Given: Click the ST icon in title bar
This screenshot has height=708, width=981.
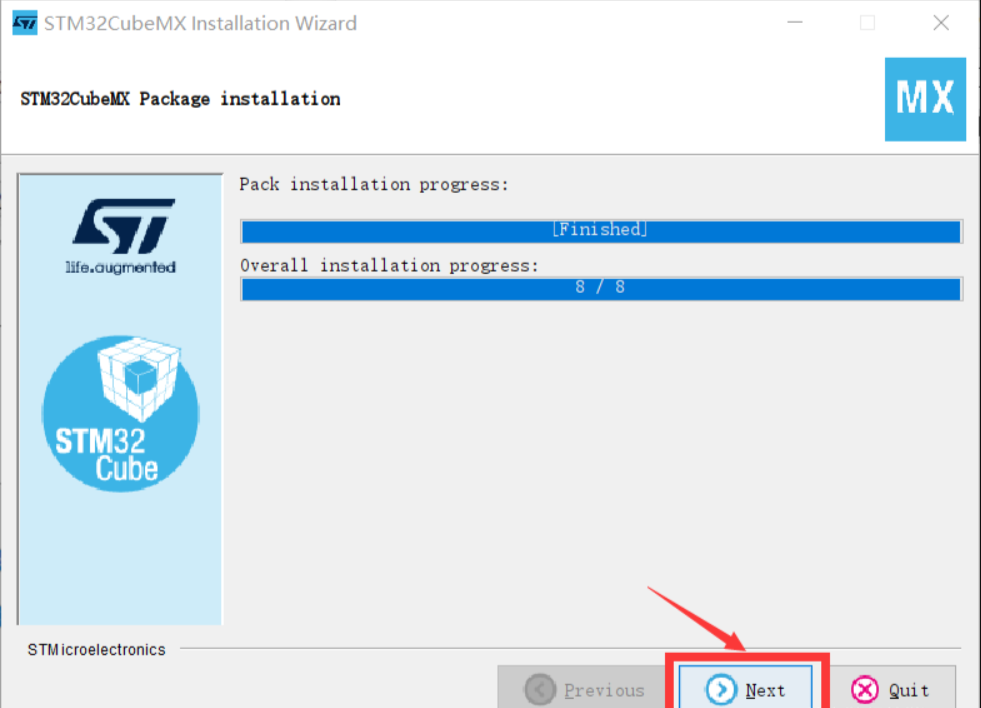Looking at the screenshot, I should coord(24,23).
